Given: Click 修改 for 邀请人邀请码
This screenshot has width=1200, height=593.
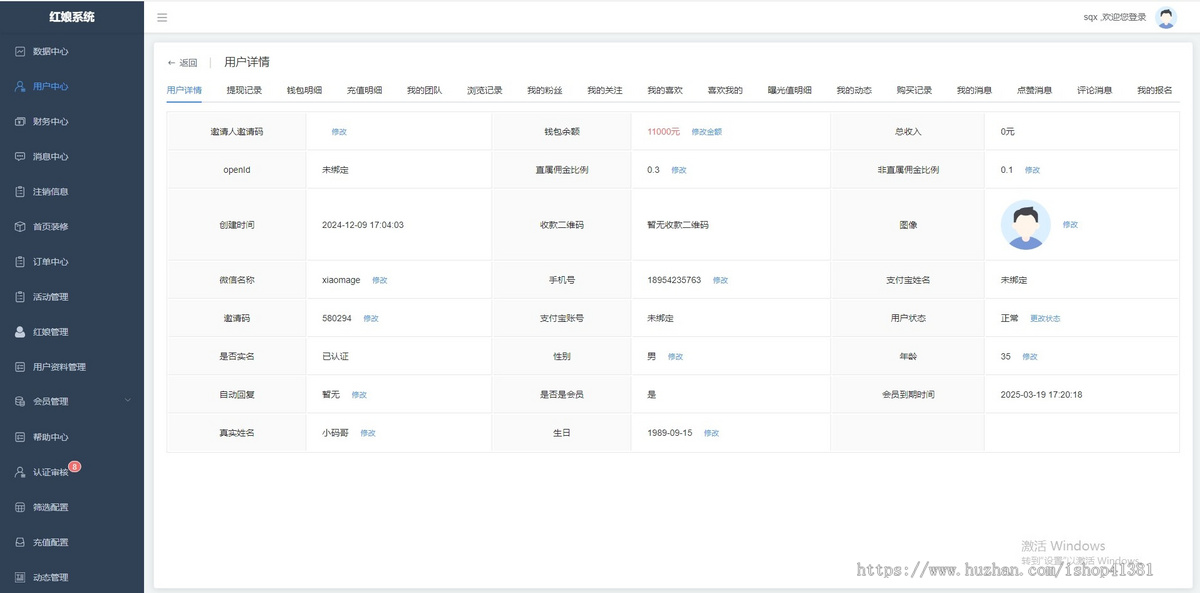Looking at the screenshot, I should (339, 132).
